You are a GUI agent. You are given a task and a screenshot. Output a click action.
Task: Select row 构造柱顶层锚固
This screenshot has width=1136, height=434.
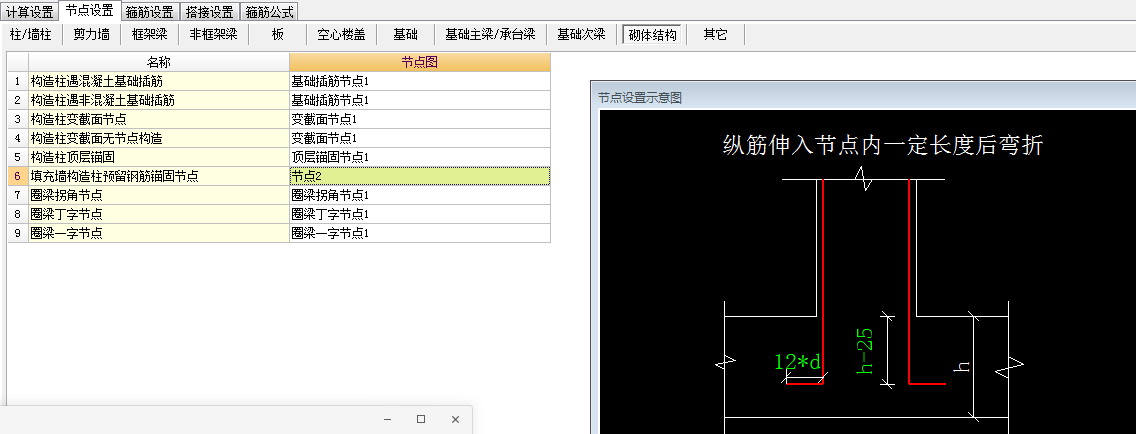[159, 157]
